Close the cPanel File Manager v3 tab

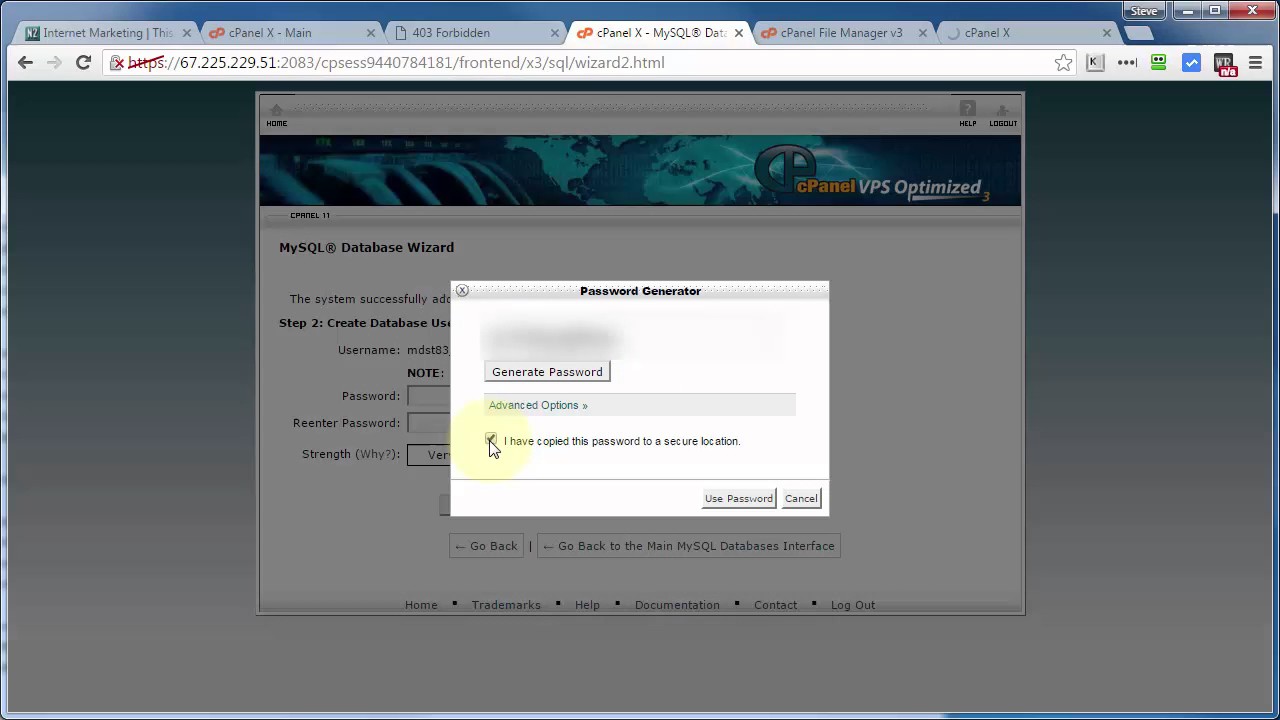click(x=922, y=33)
